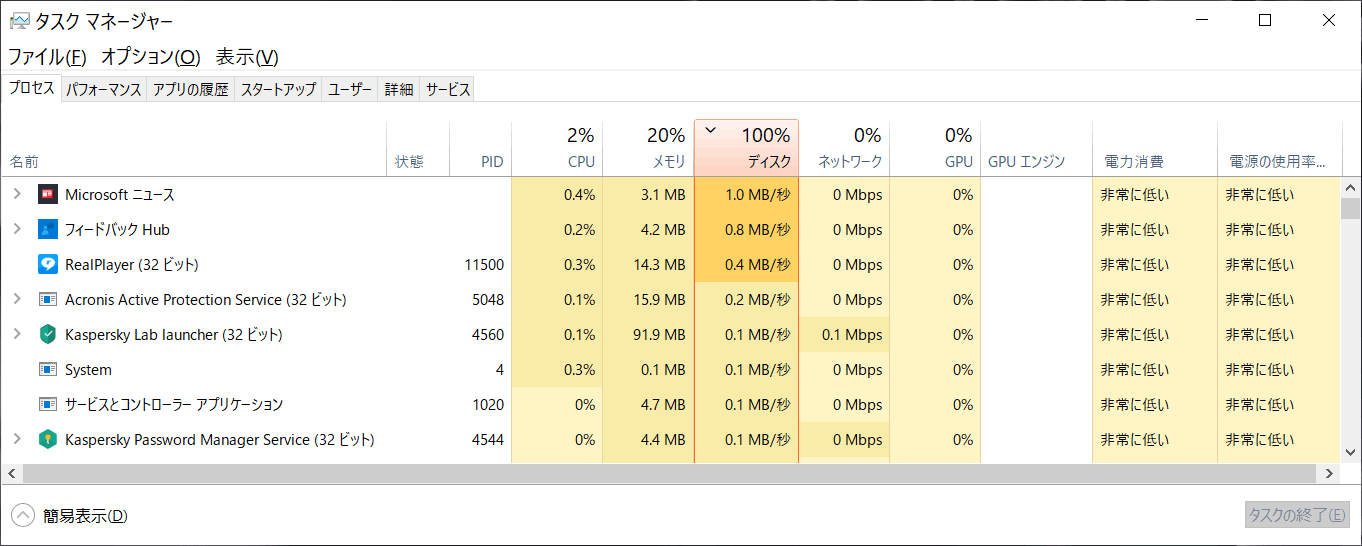Click PID value 5048
This screenshot has height=546, width=1362.
(x=488, y=300)
